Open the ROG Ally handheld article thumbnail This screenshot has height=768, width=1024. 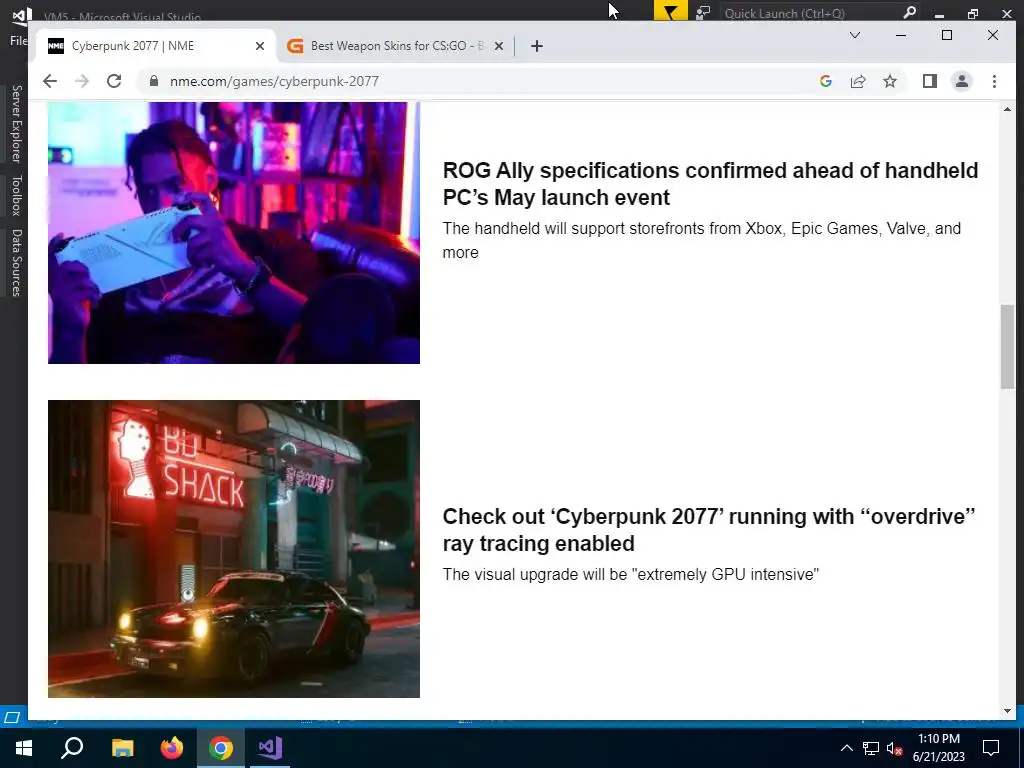pos(234,232)
